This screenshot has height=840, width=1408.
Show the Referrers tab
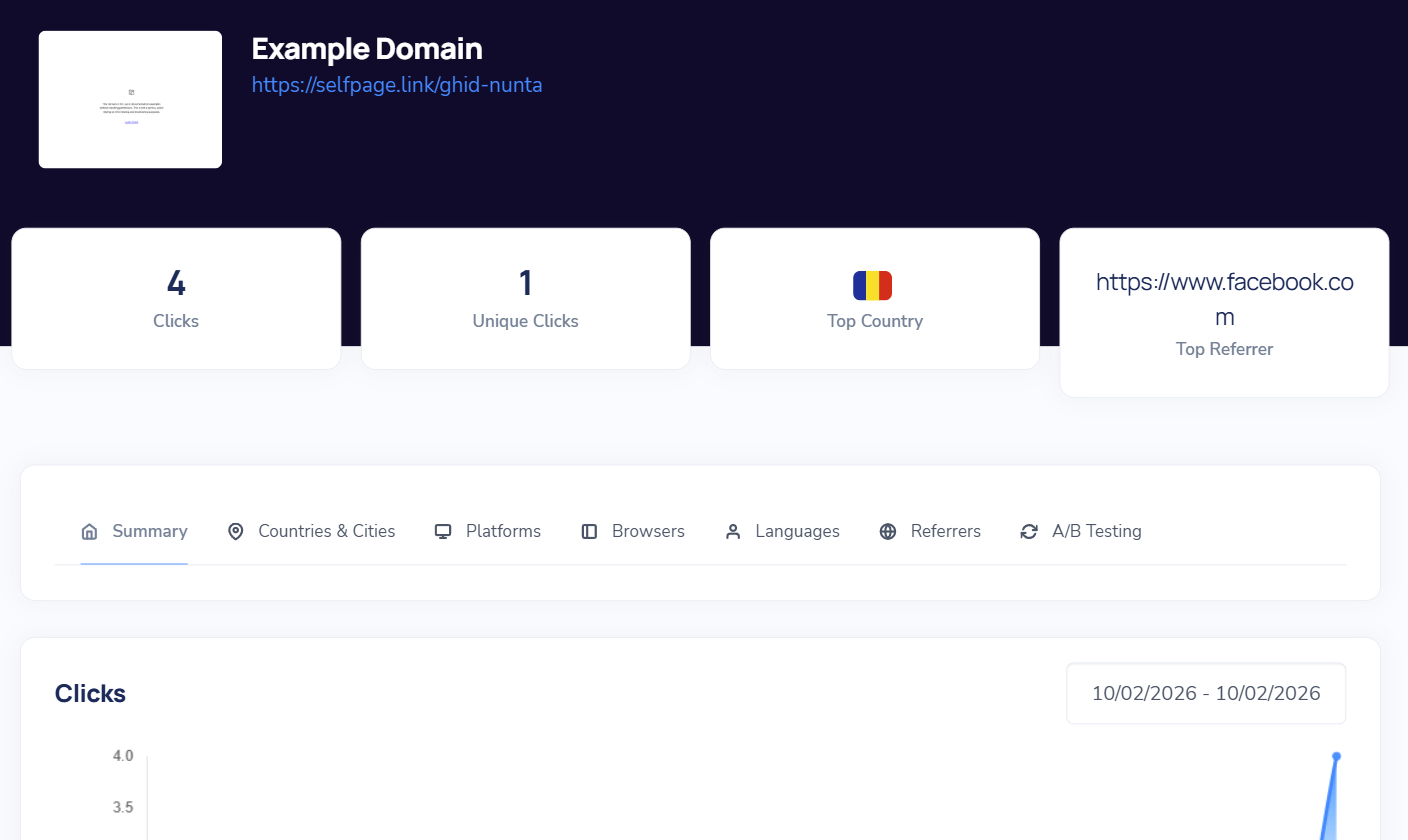(x=930, y=532)
